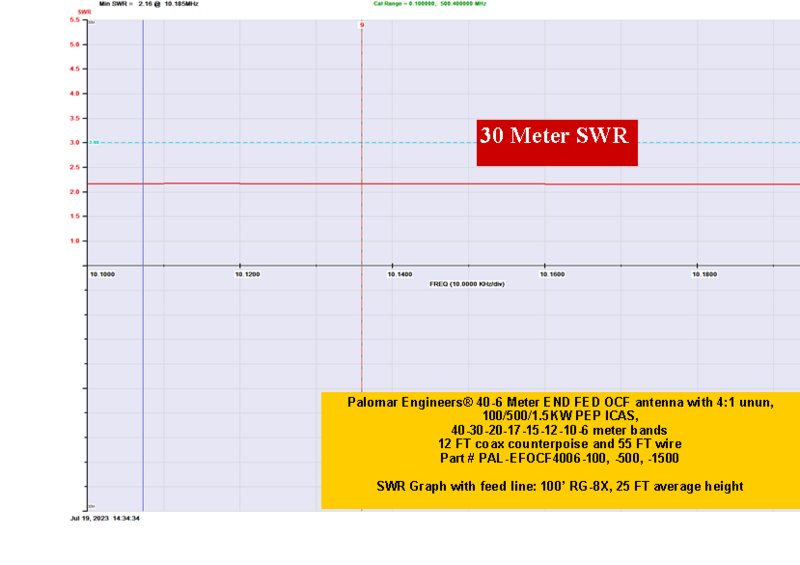Click the Part # PAL-EFOCF4006 line
The width and height of the screenshot is (800, 565).
click(559, 458)
